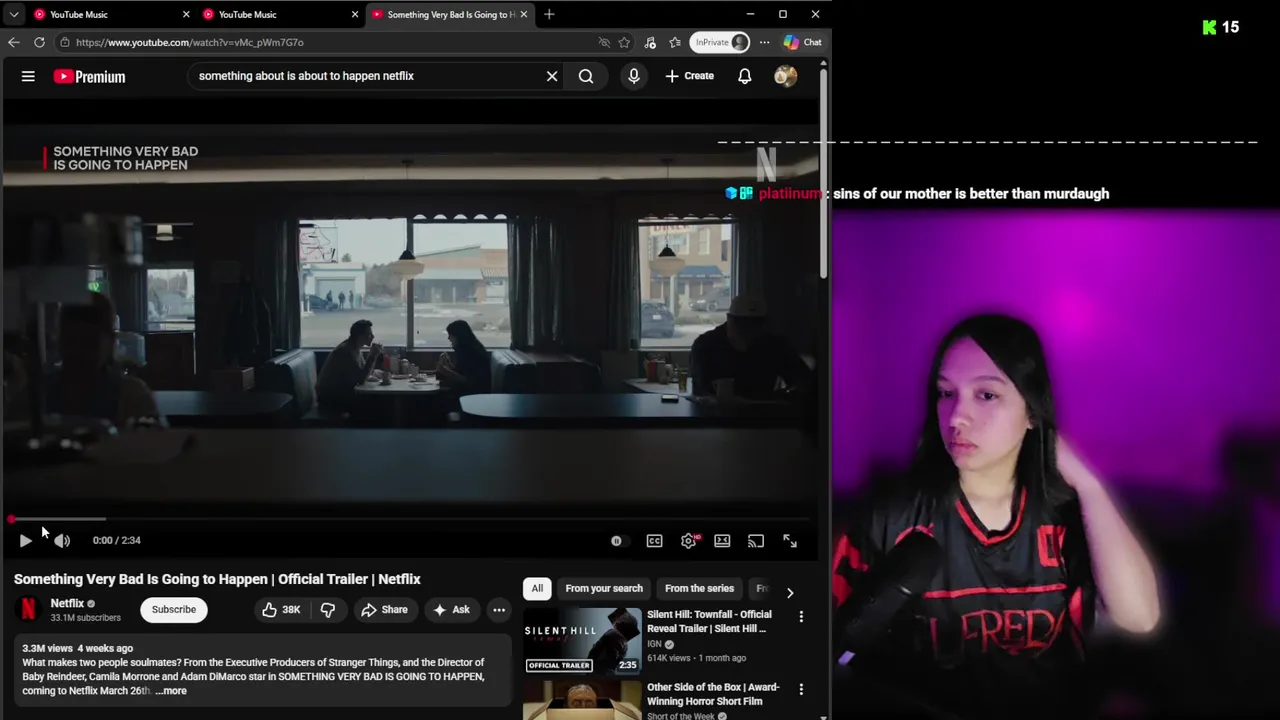The height and width of the screenshot is (720, 1280).
Task: Close the Something Very Bad tab
Action: coord(523,14)
